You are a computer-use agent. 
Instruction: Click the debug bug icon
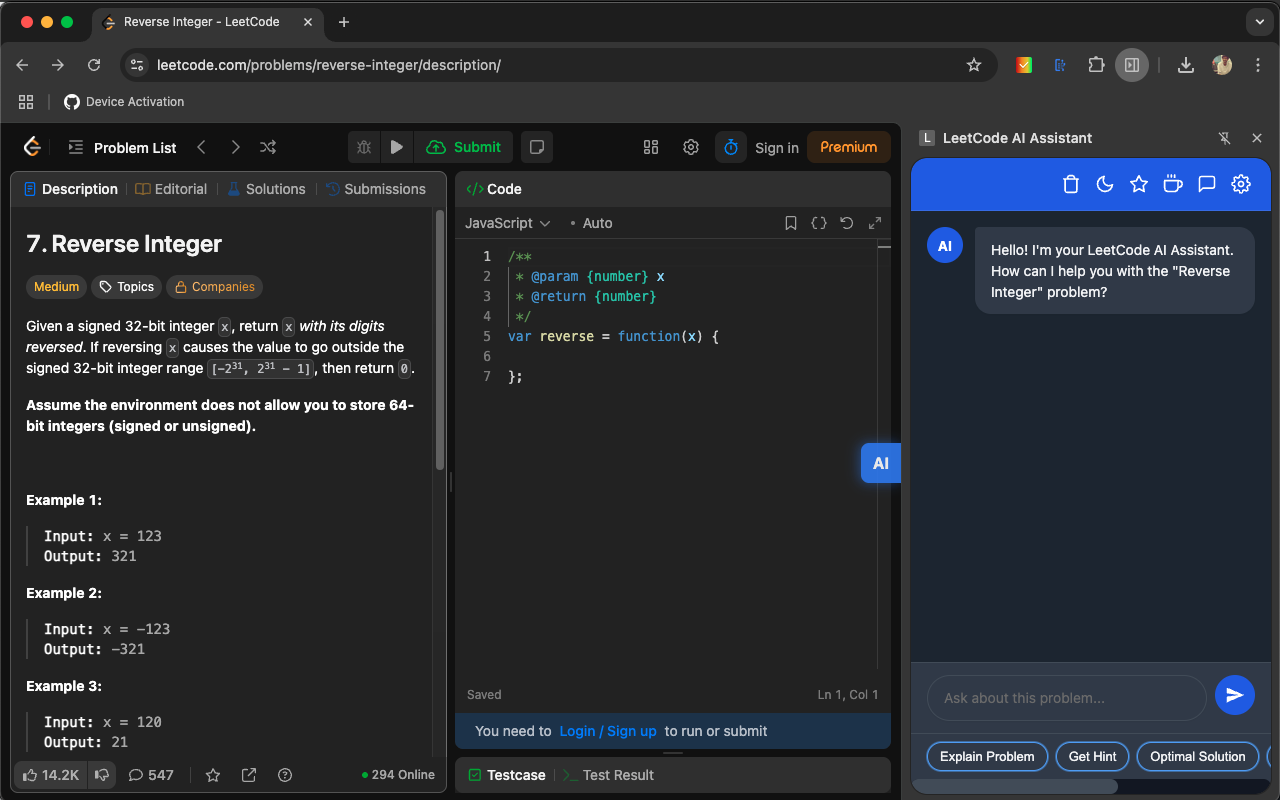(x=364, y=147)
